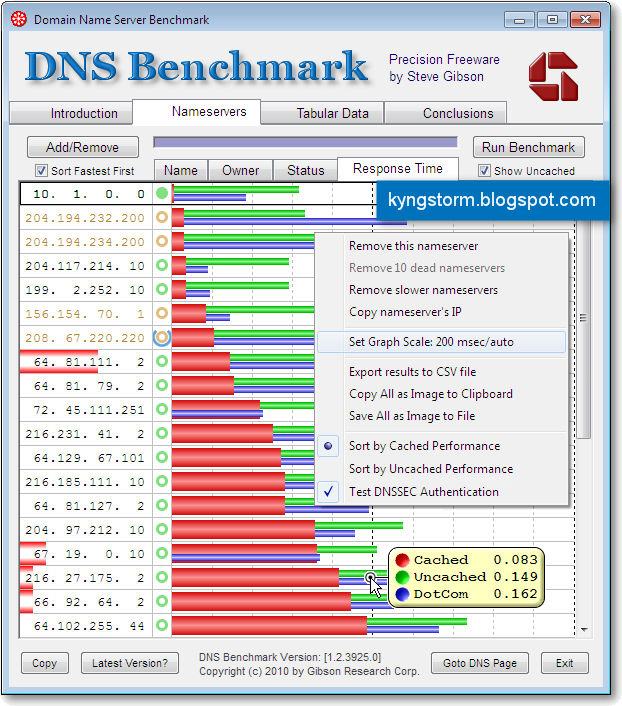The width and height of the screenshot is (622, 706).
Task: Click the Copy button
Action: [x=45, y=663]
